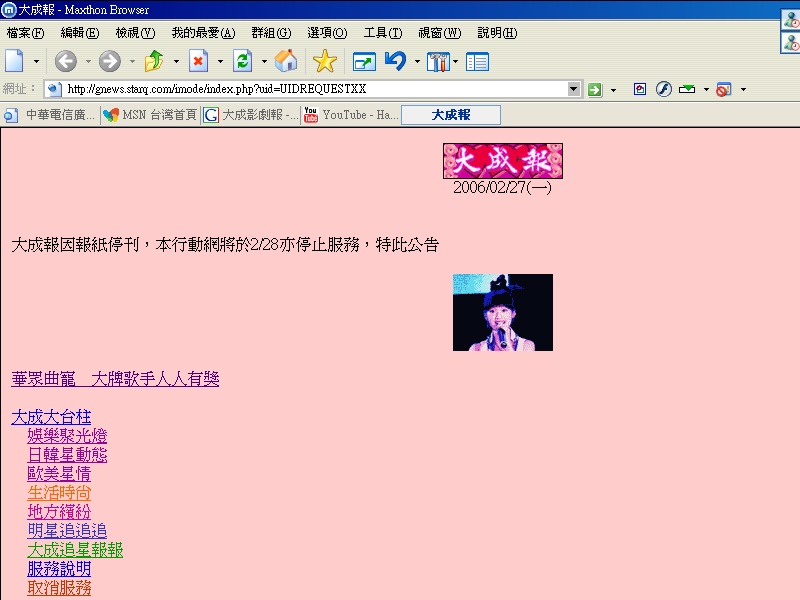Open Back history dropdown arrow
Screen dimensions: 800x600
[88, 62]
